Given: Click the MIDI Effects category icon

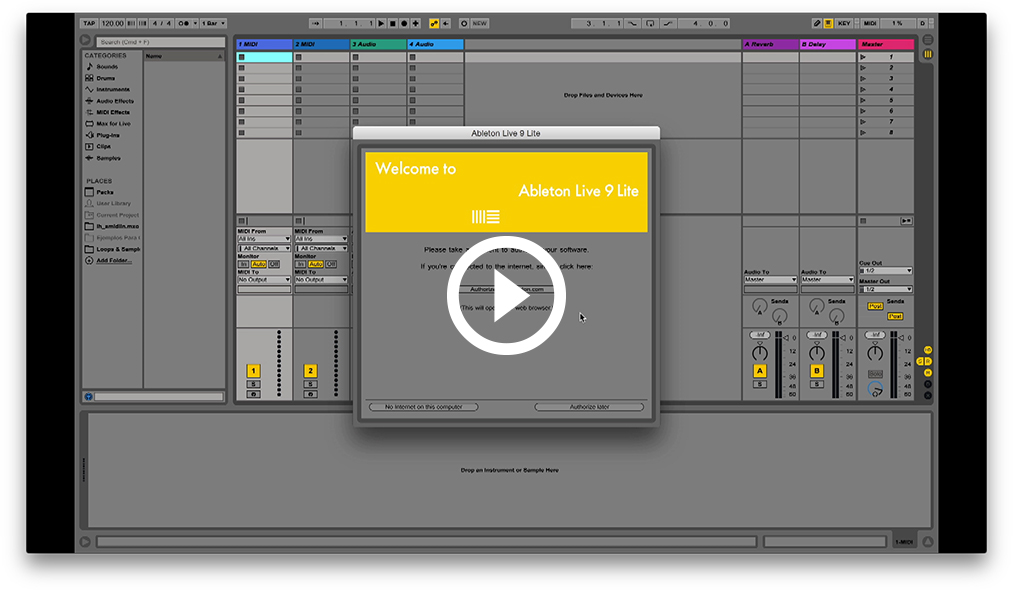Looking at the screenshot, I should click(90, 112).
